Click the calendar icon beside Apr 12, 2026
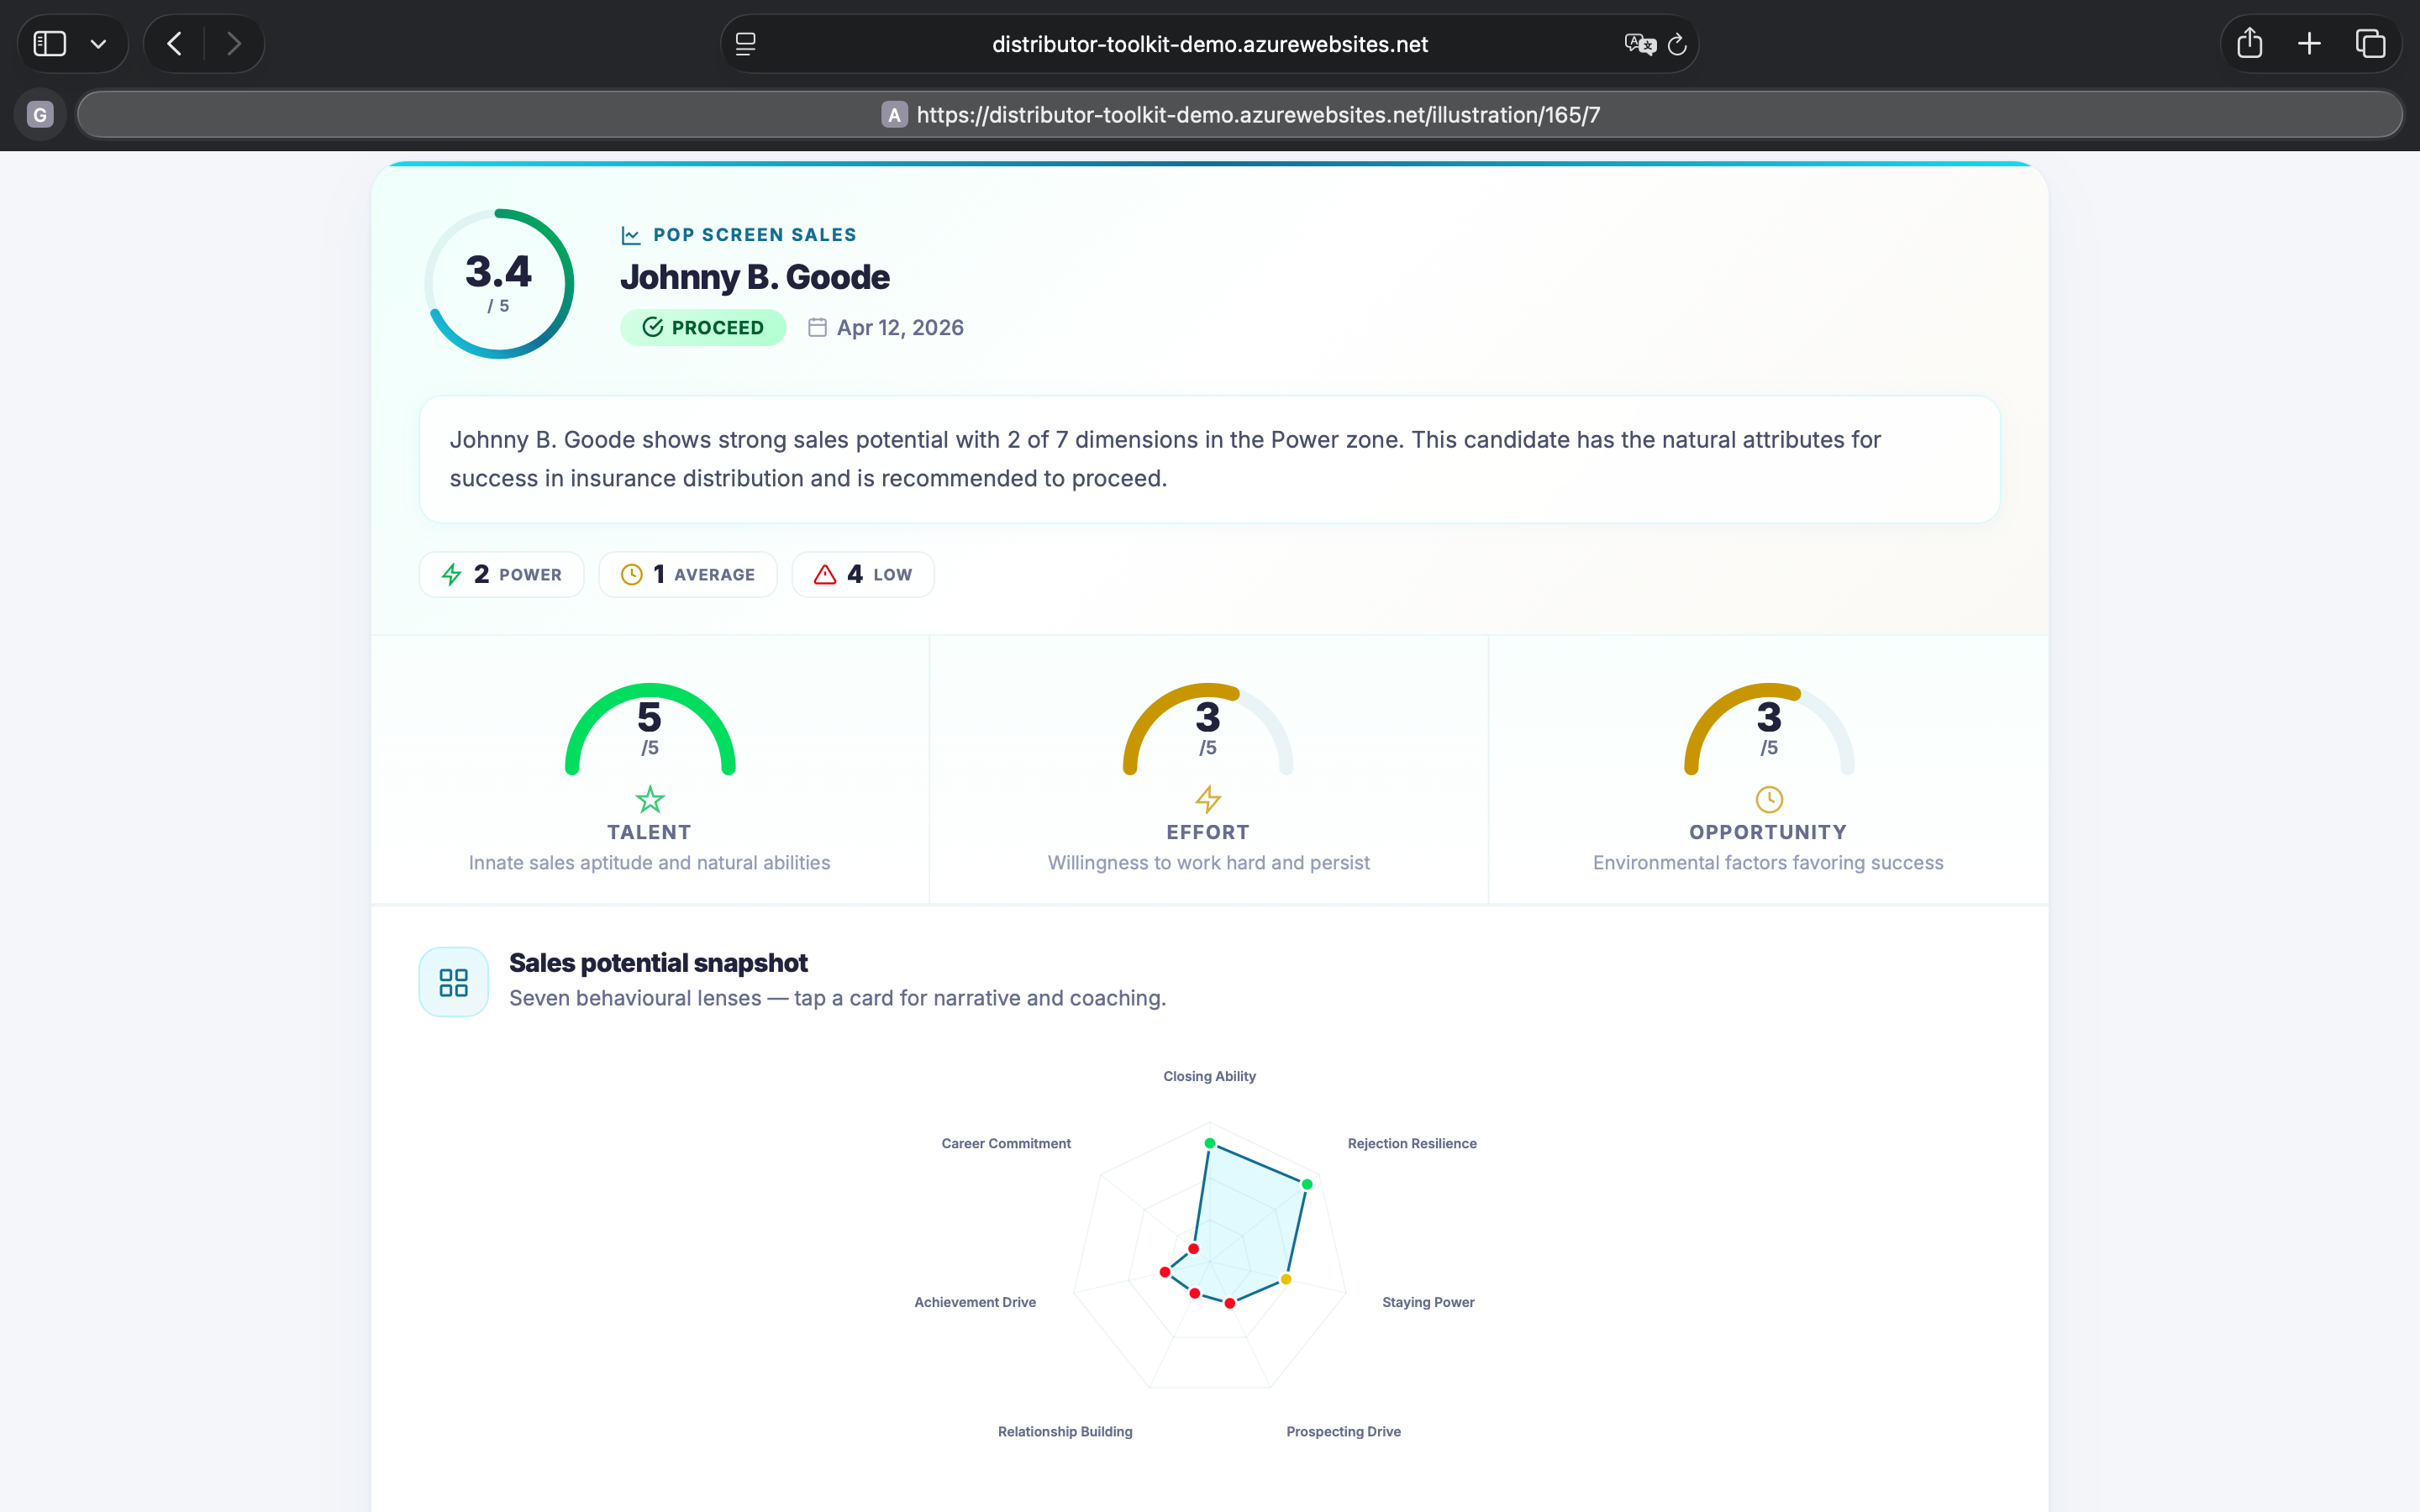The height and width of the screenshot is (1512, 2420). pos(817,327)
